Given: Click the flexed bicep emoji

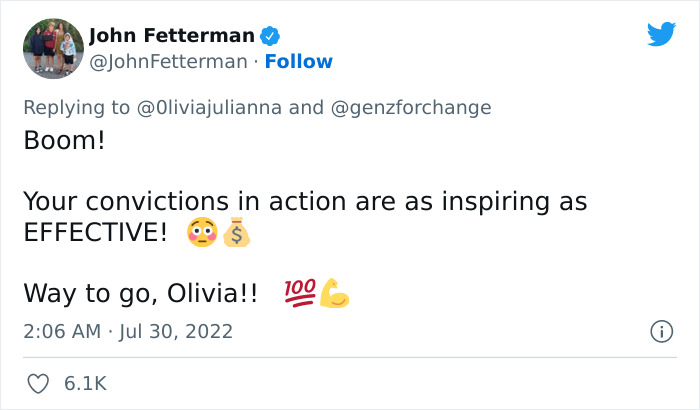Looking at the screenshot, I should 335,293.
